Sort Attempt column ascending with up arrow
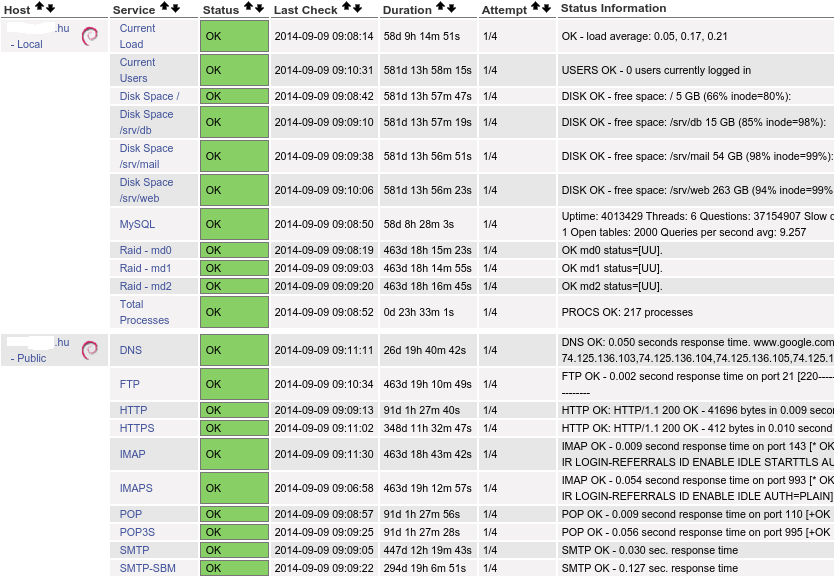This screenshot has height=578, width=834. click(x=536, y=7)
